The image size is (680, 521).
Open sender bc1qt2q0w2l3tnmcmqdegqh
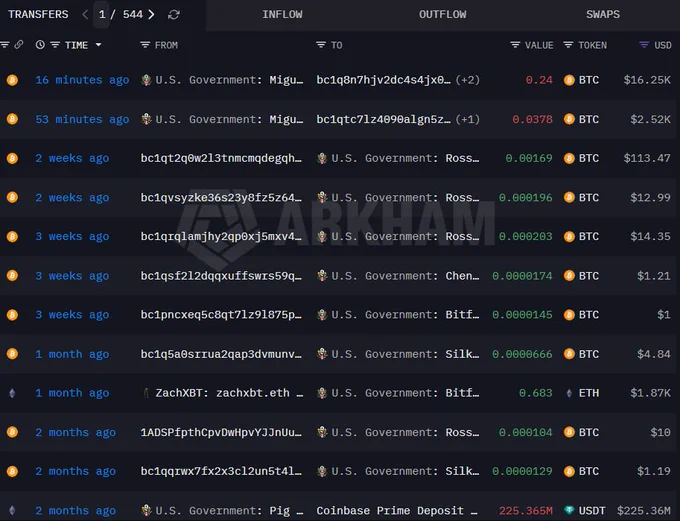tap(221, 158)
